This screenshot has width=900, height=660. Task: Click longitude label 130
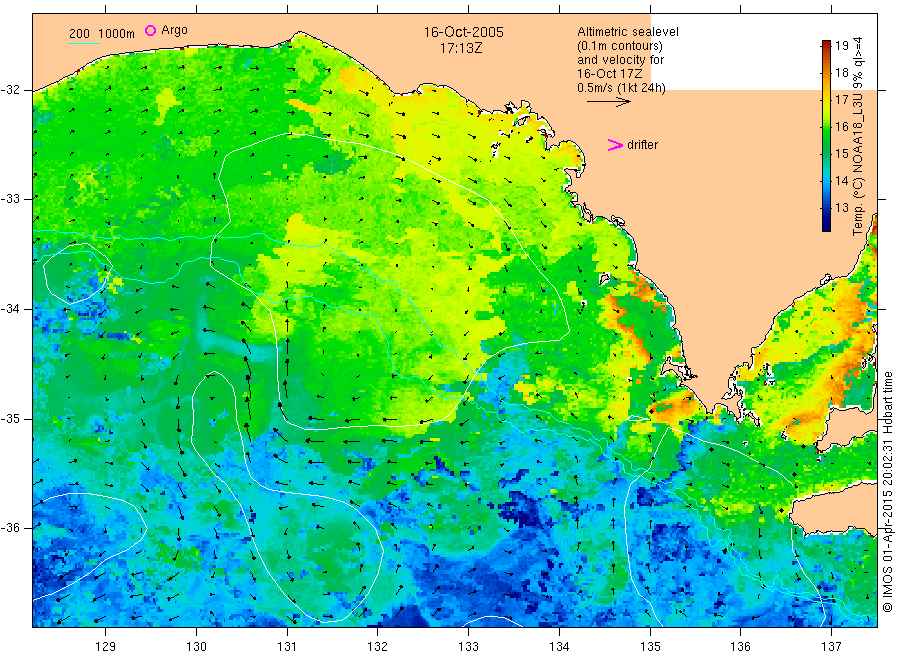tap(196, 647)
